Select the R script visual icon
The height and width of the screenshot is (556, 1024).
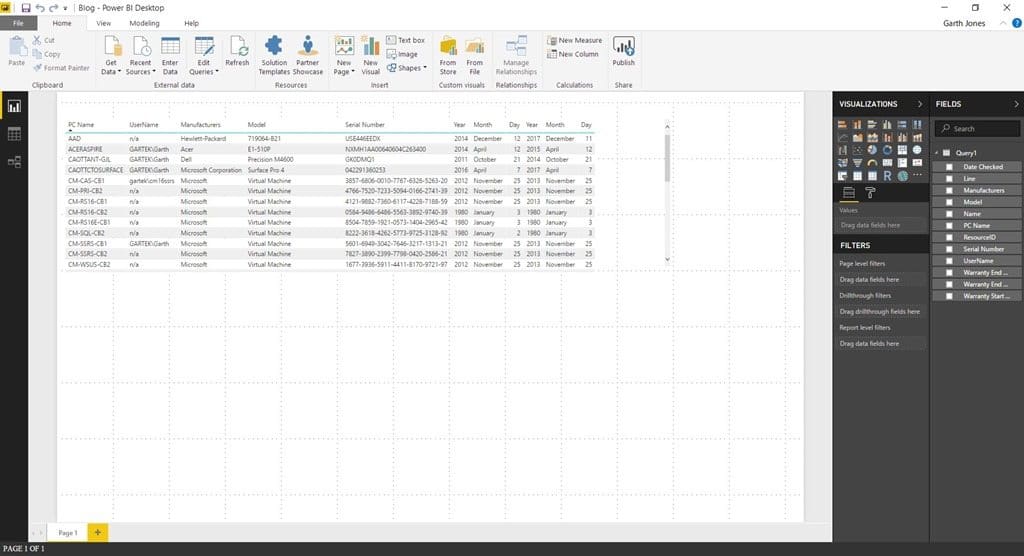[x=887, y=176]
